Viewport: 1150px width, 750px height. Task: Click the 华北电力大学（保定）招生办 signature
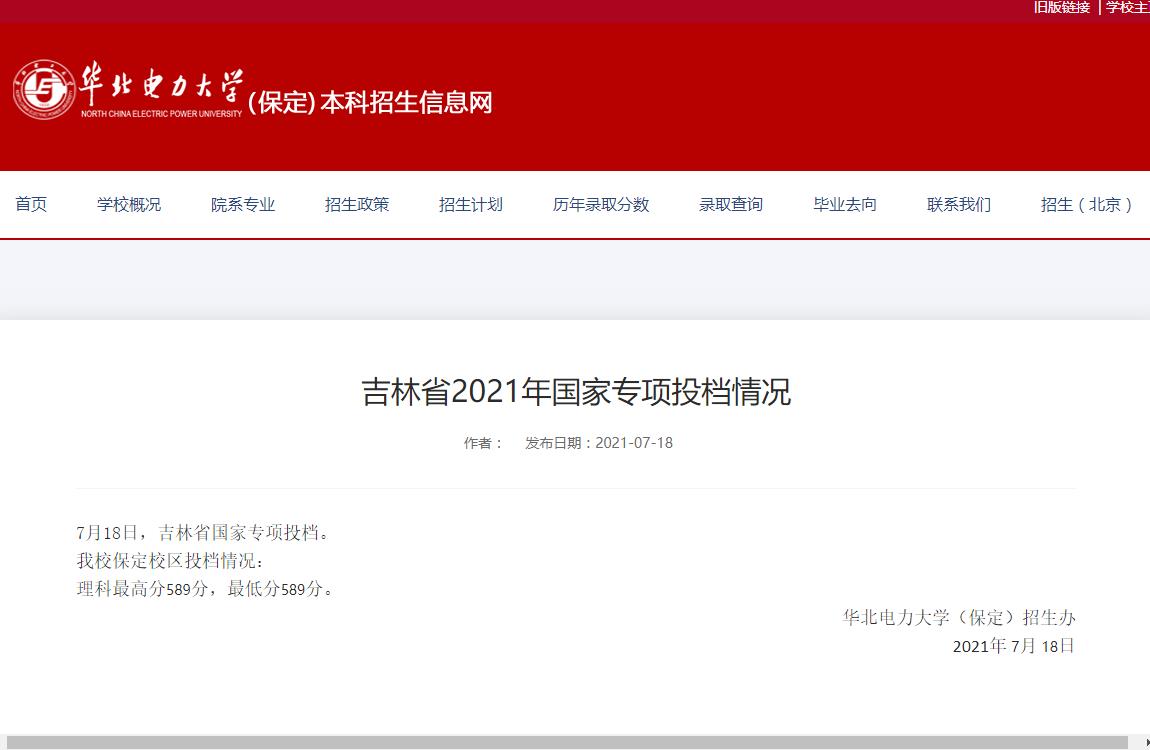coord(959,617)
